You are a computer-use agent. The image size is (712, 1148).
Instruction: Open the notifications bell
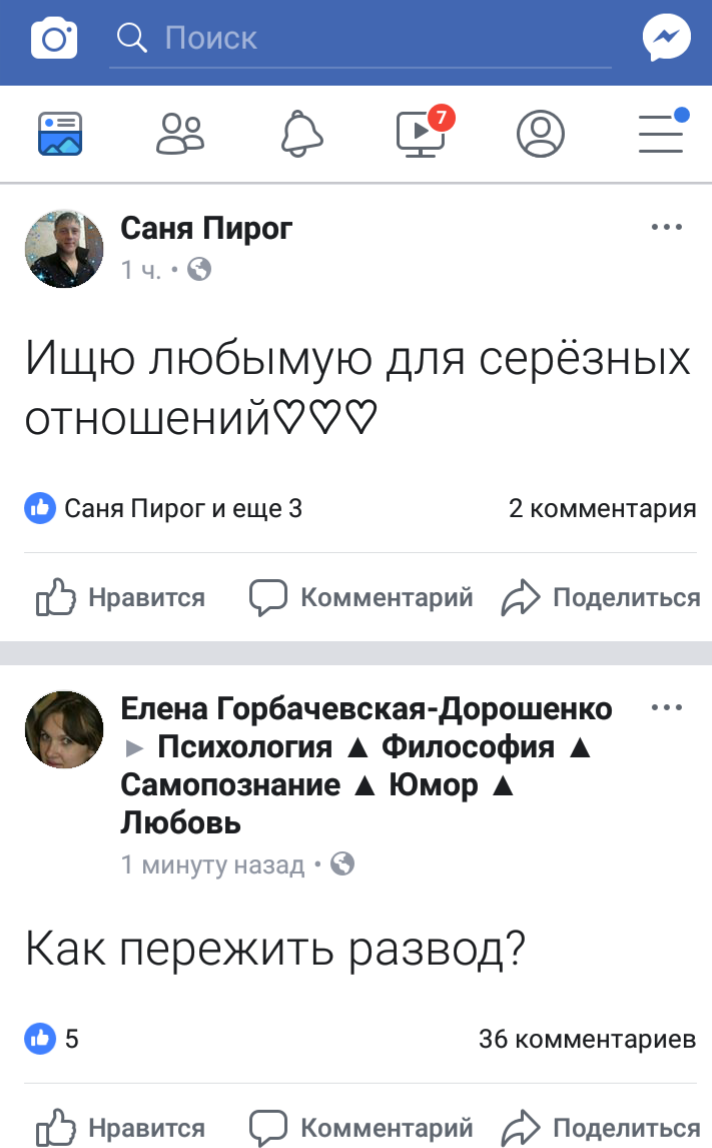pyautogui.click(x=300, y=134)
